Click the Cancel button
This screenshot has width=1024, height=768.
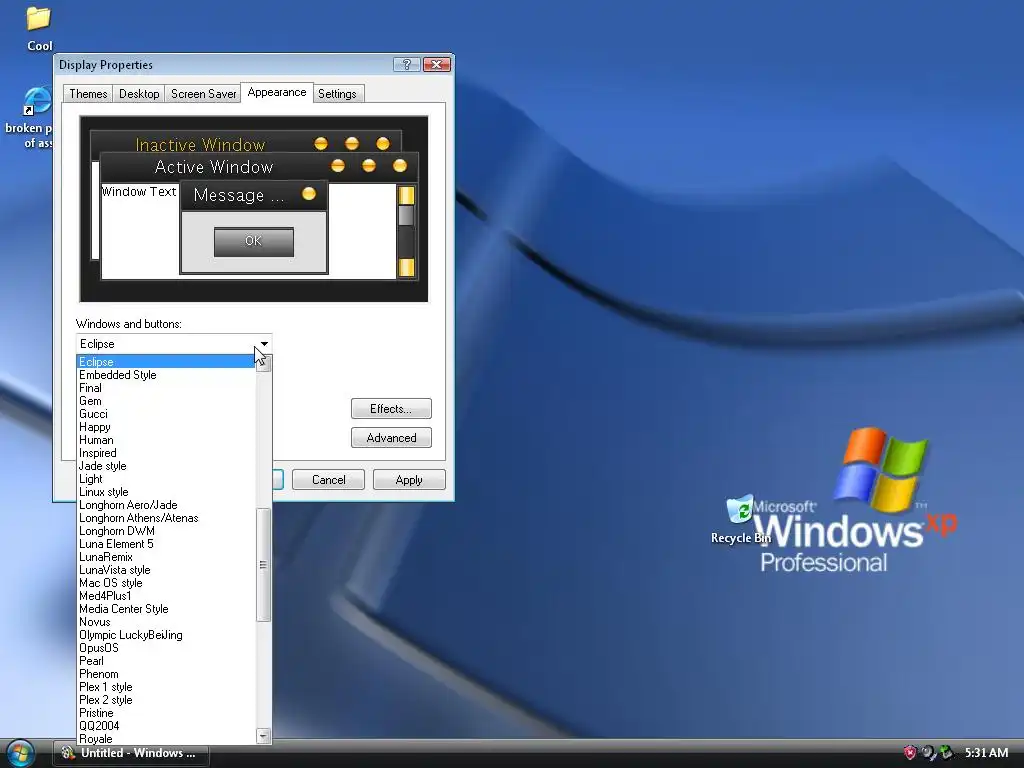click(x=328, y=480)
